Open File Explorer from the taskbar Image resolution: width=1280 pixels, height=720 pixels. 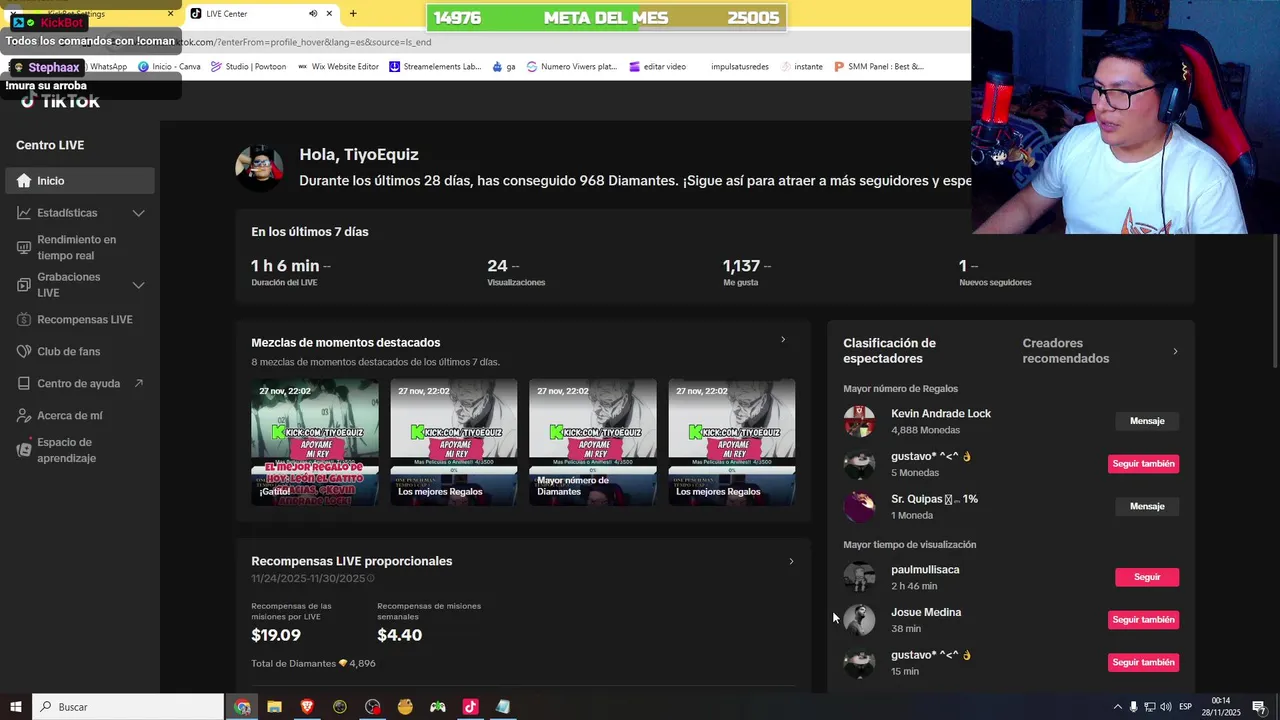tap(274, 707)
